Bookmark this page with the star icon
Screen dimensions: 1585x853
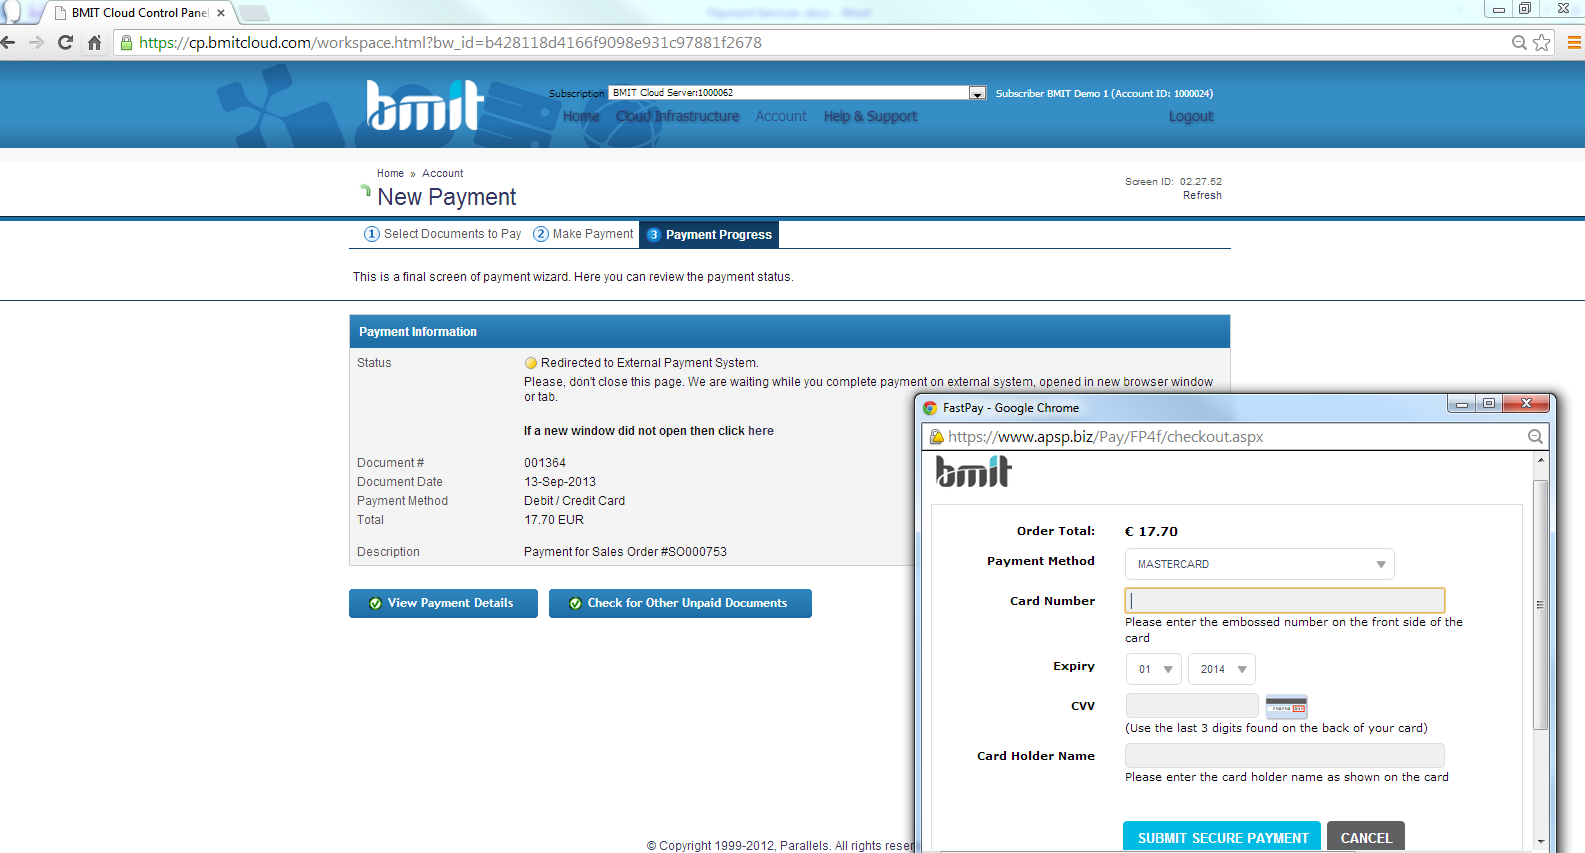pyautogui.click(x=1541, y=42)
